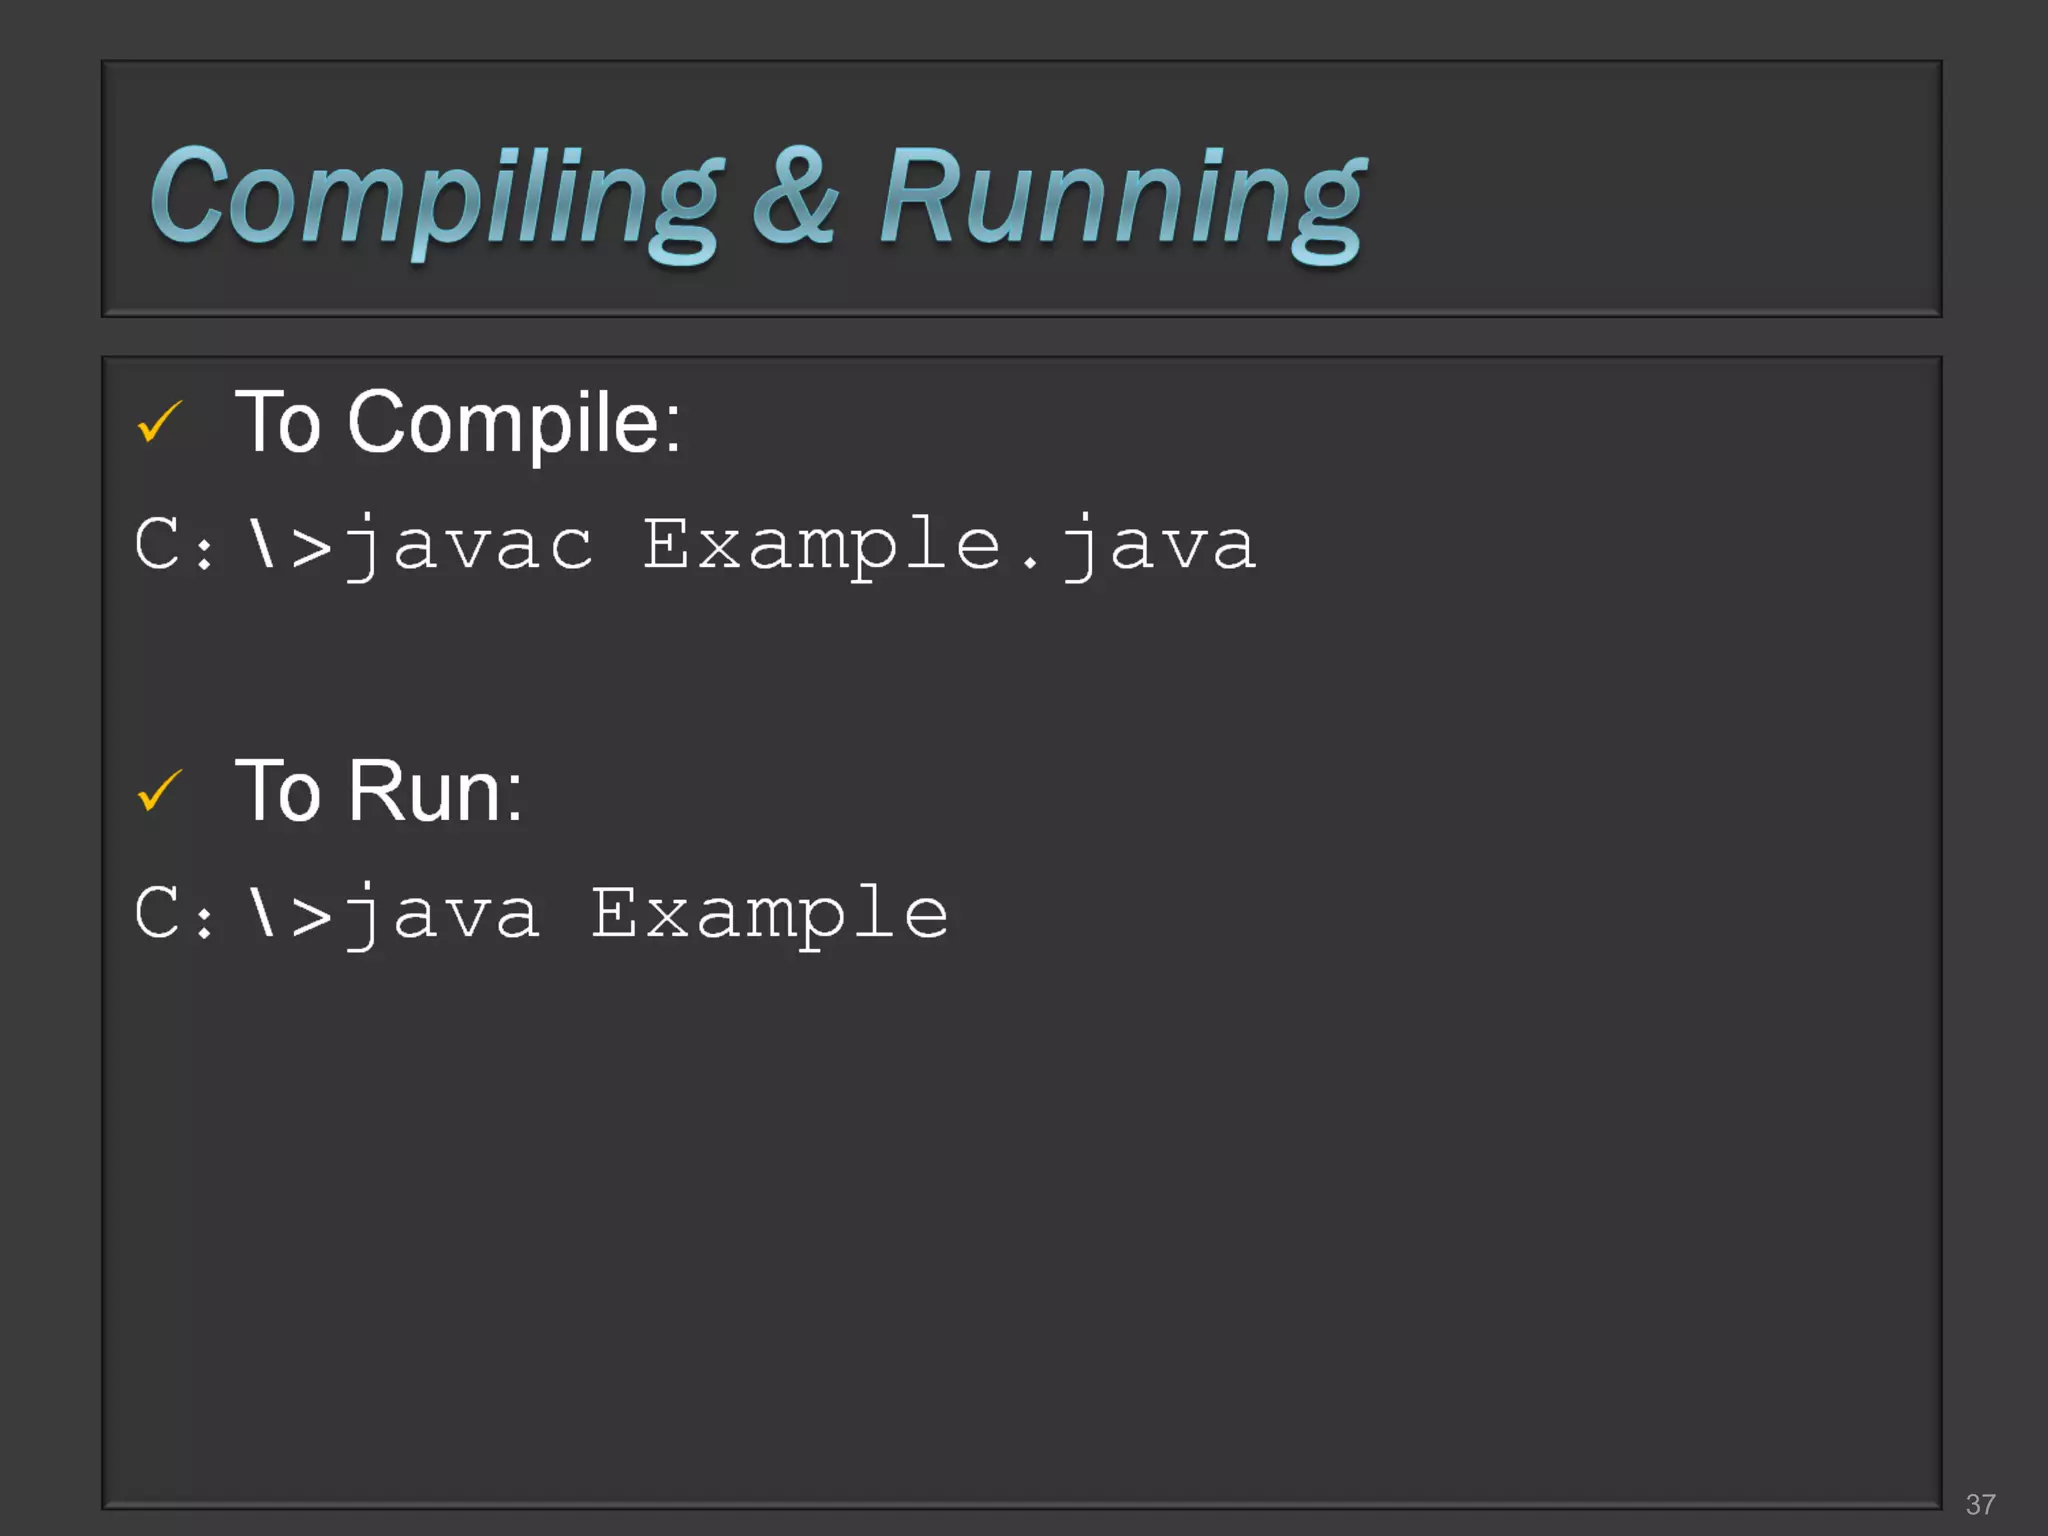Click the empty area of the title box

tap(1650, 190)
